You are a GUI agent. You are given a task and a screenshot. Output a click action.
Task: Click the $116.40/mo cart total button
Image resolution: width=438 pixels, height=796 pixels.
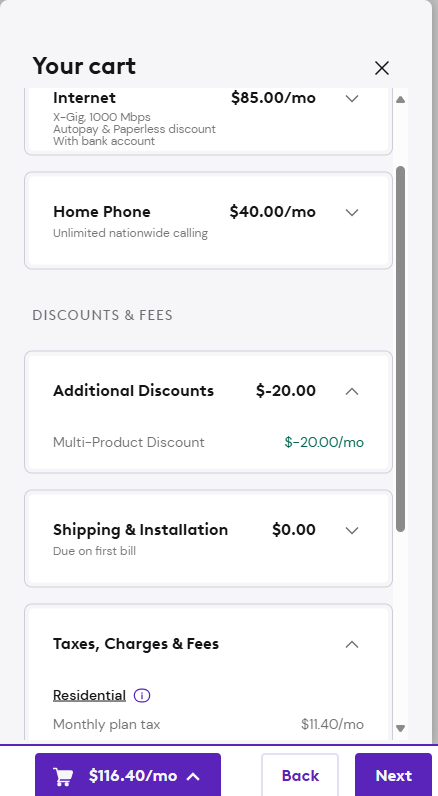coord(128,775)
